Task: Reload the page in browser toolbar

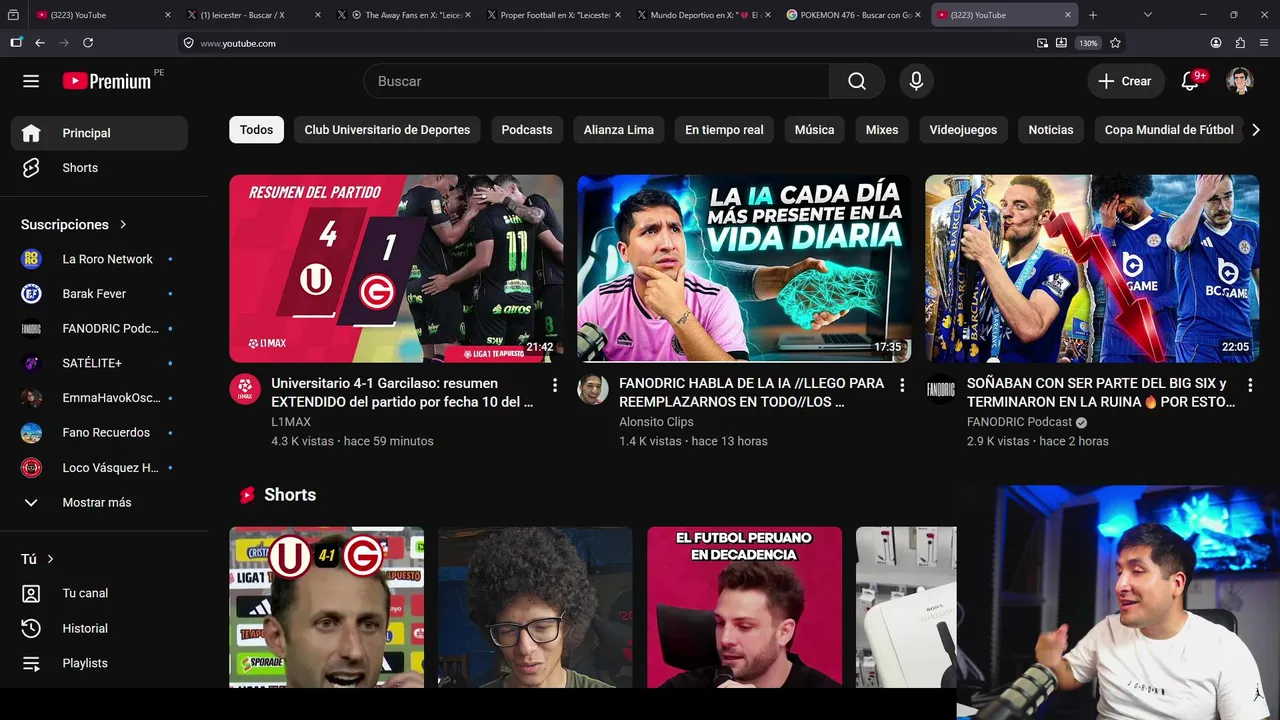Action: click(x=88, y=43)
